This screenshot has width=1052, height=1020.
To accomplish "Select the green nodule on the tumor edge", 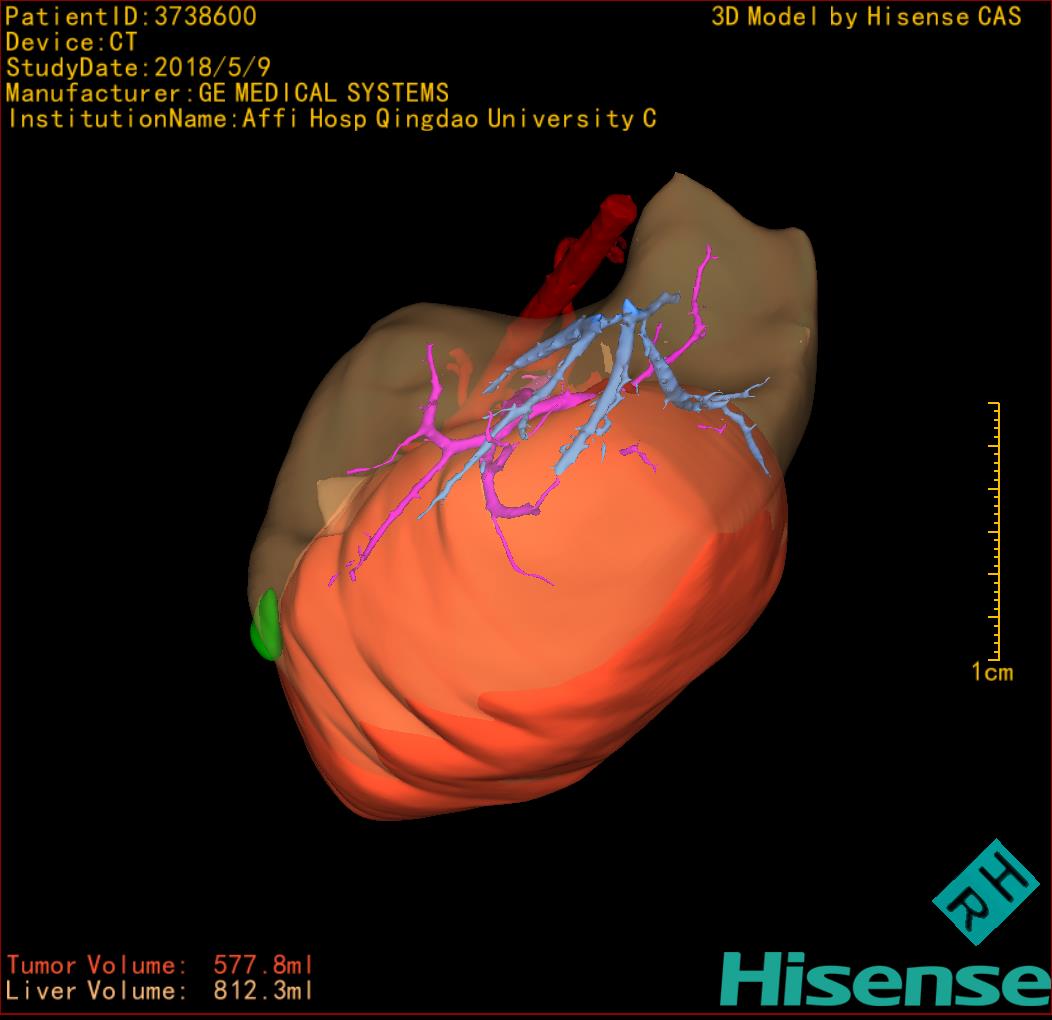I will click(x=265, y=627).
